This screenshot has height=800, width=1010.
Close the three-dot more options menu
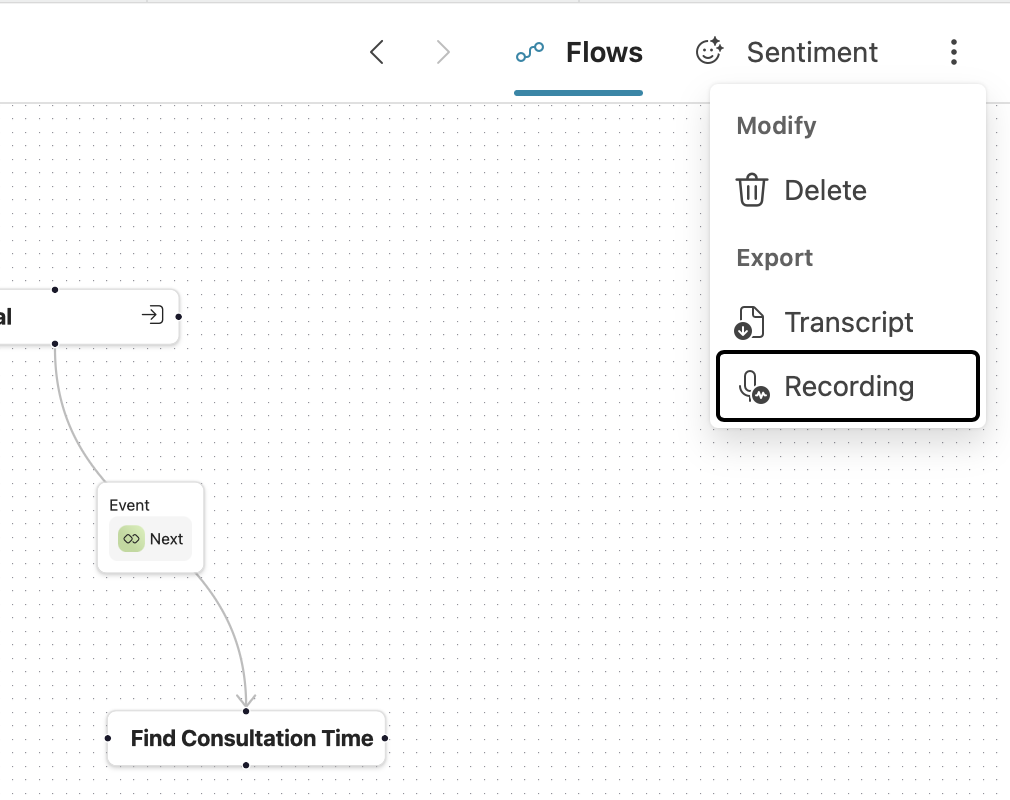[954, 53]
